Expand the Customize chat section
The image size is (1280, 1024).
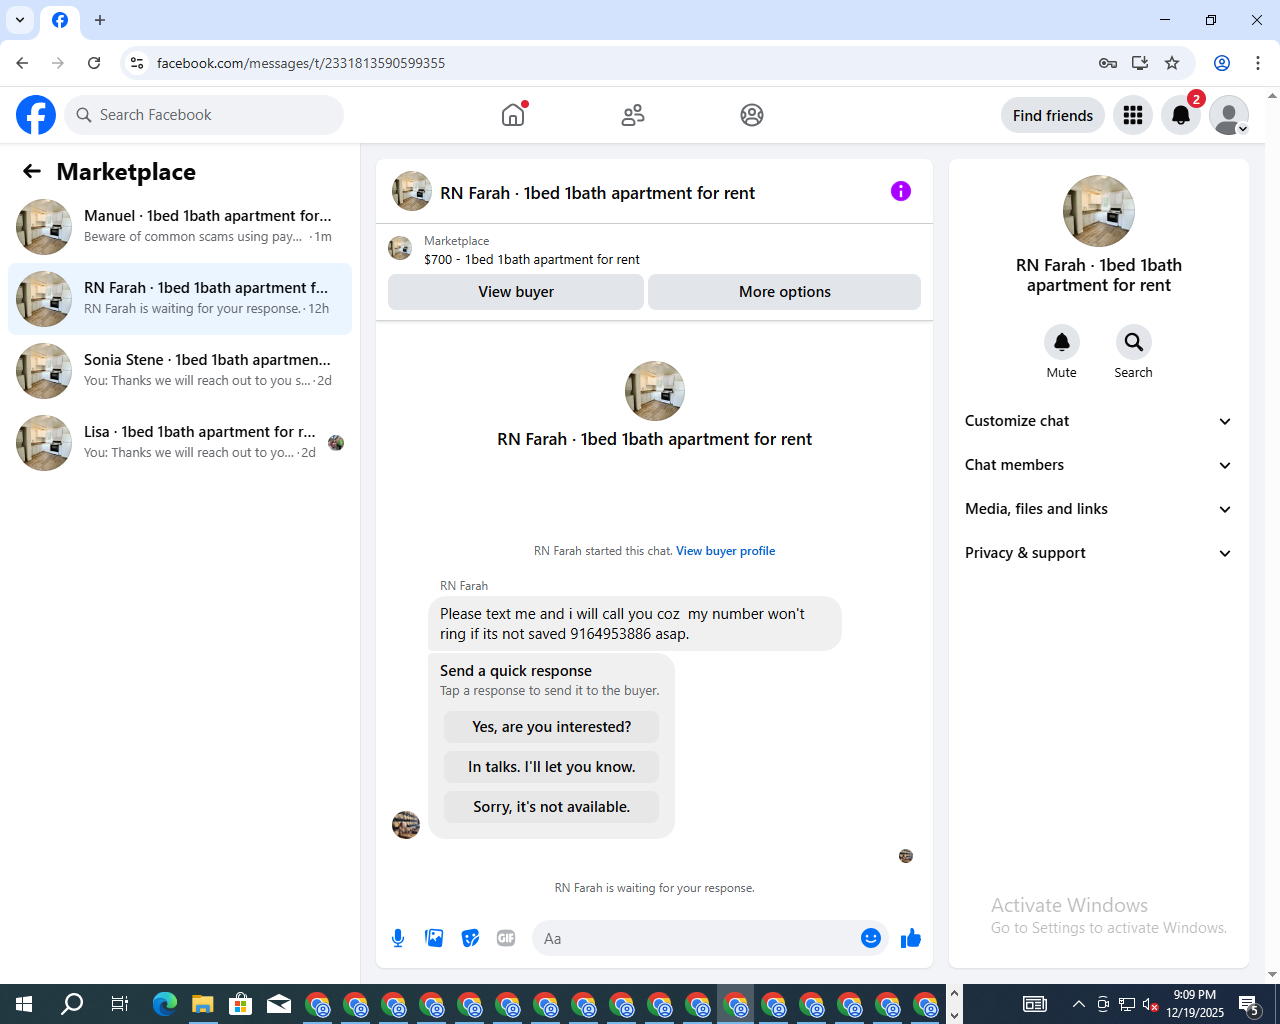pyautogui.click(x=1098, y=421)
